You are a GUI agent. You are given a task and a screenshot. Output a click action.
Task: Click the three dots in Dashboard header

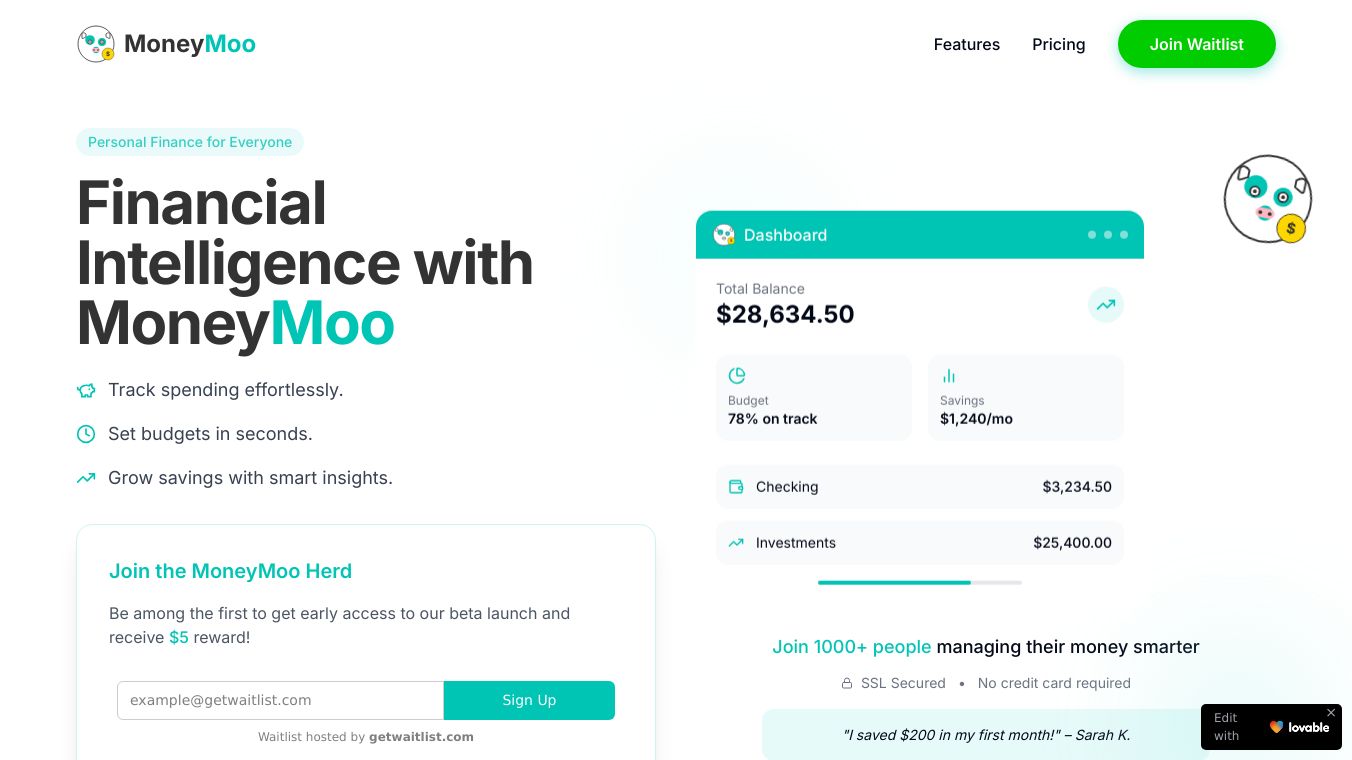pyautogui.click(x=1107, y=235)
